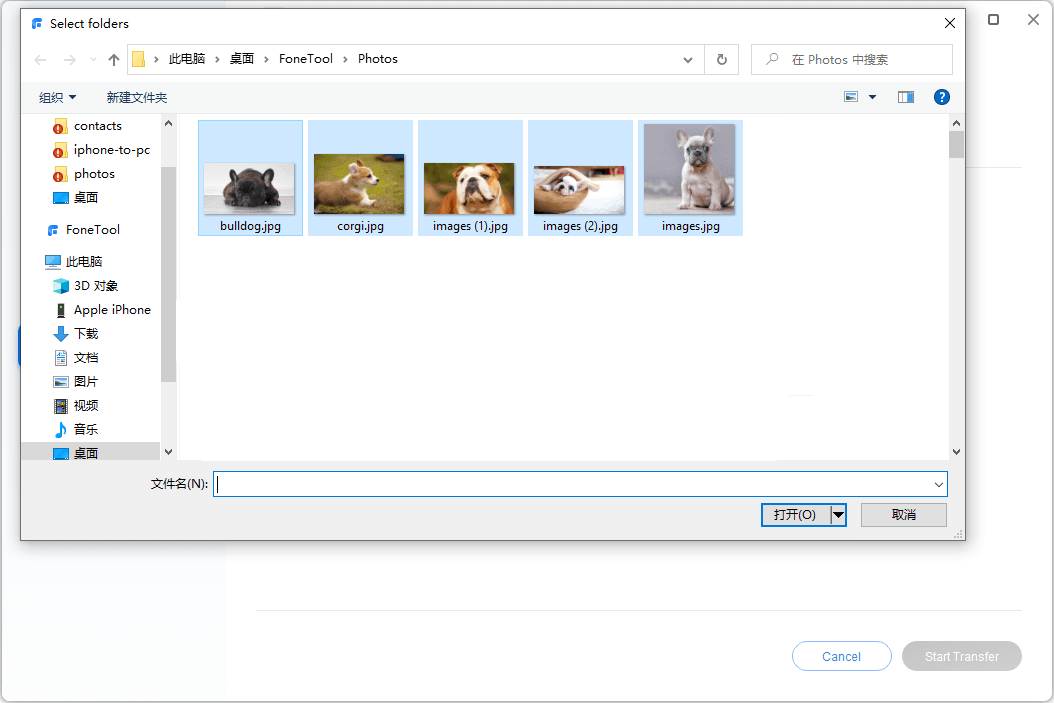Refresh the Photos folder view
Image resolution: width=1054 pixels, height=703 pixels.
point(721,60)
